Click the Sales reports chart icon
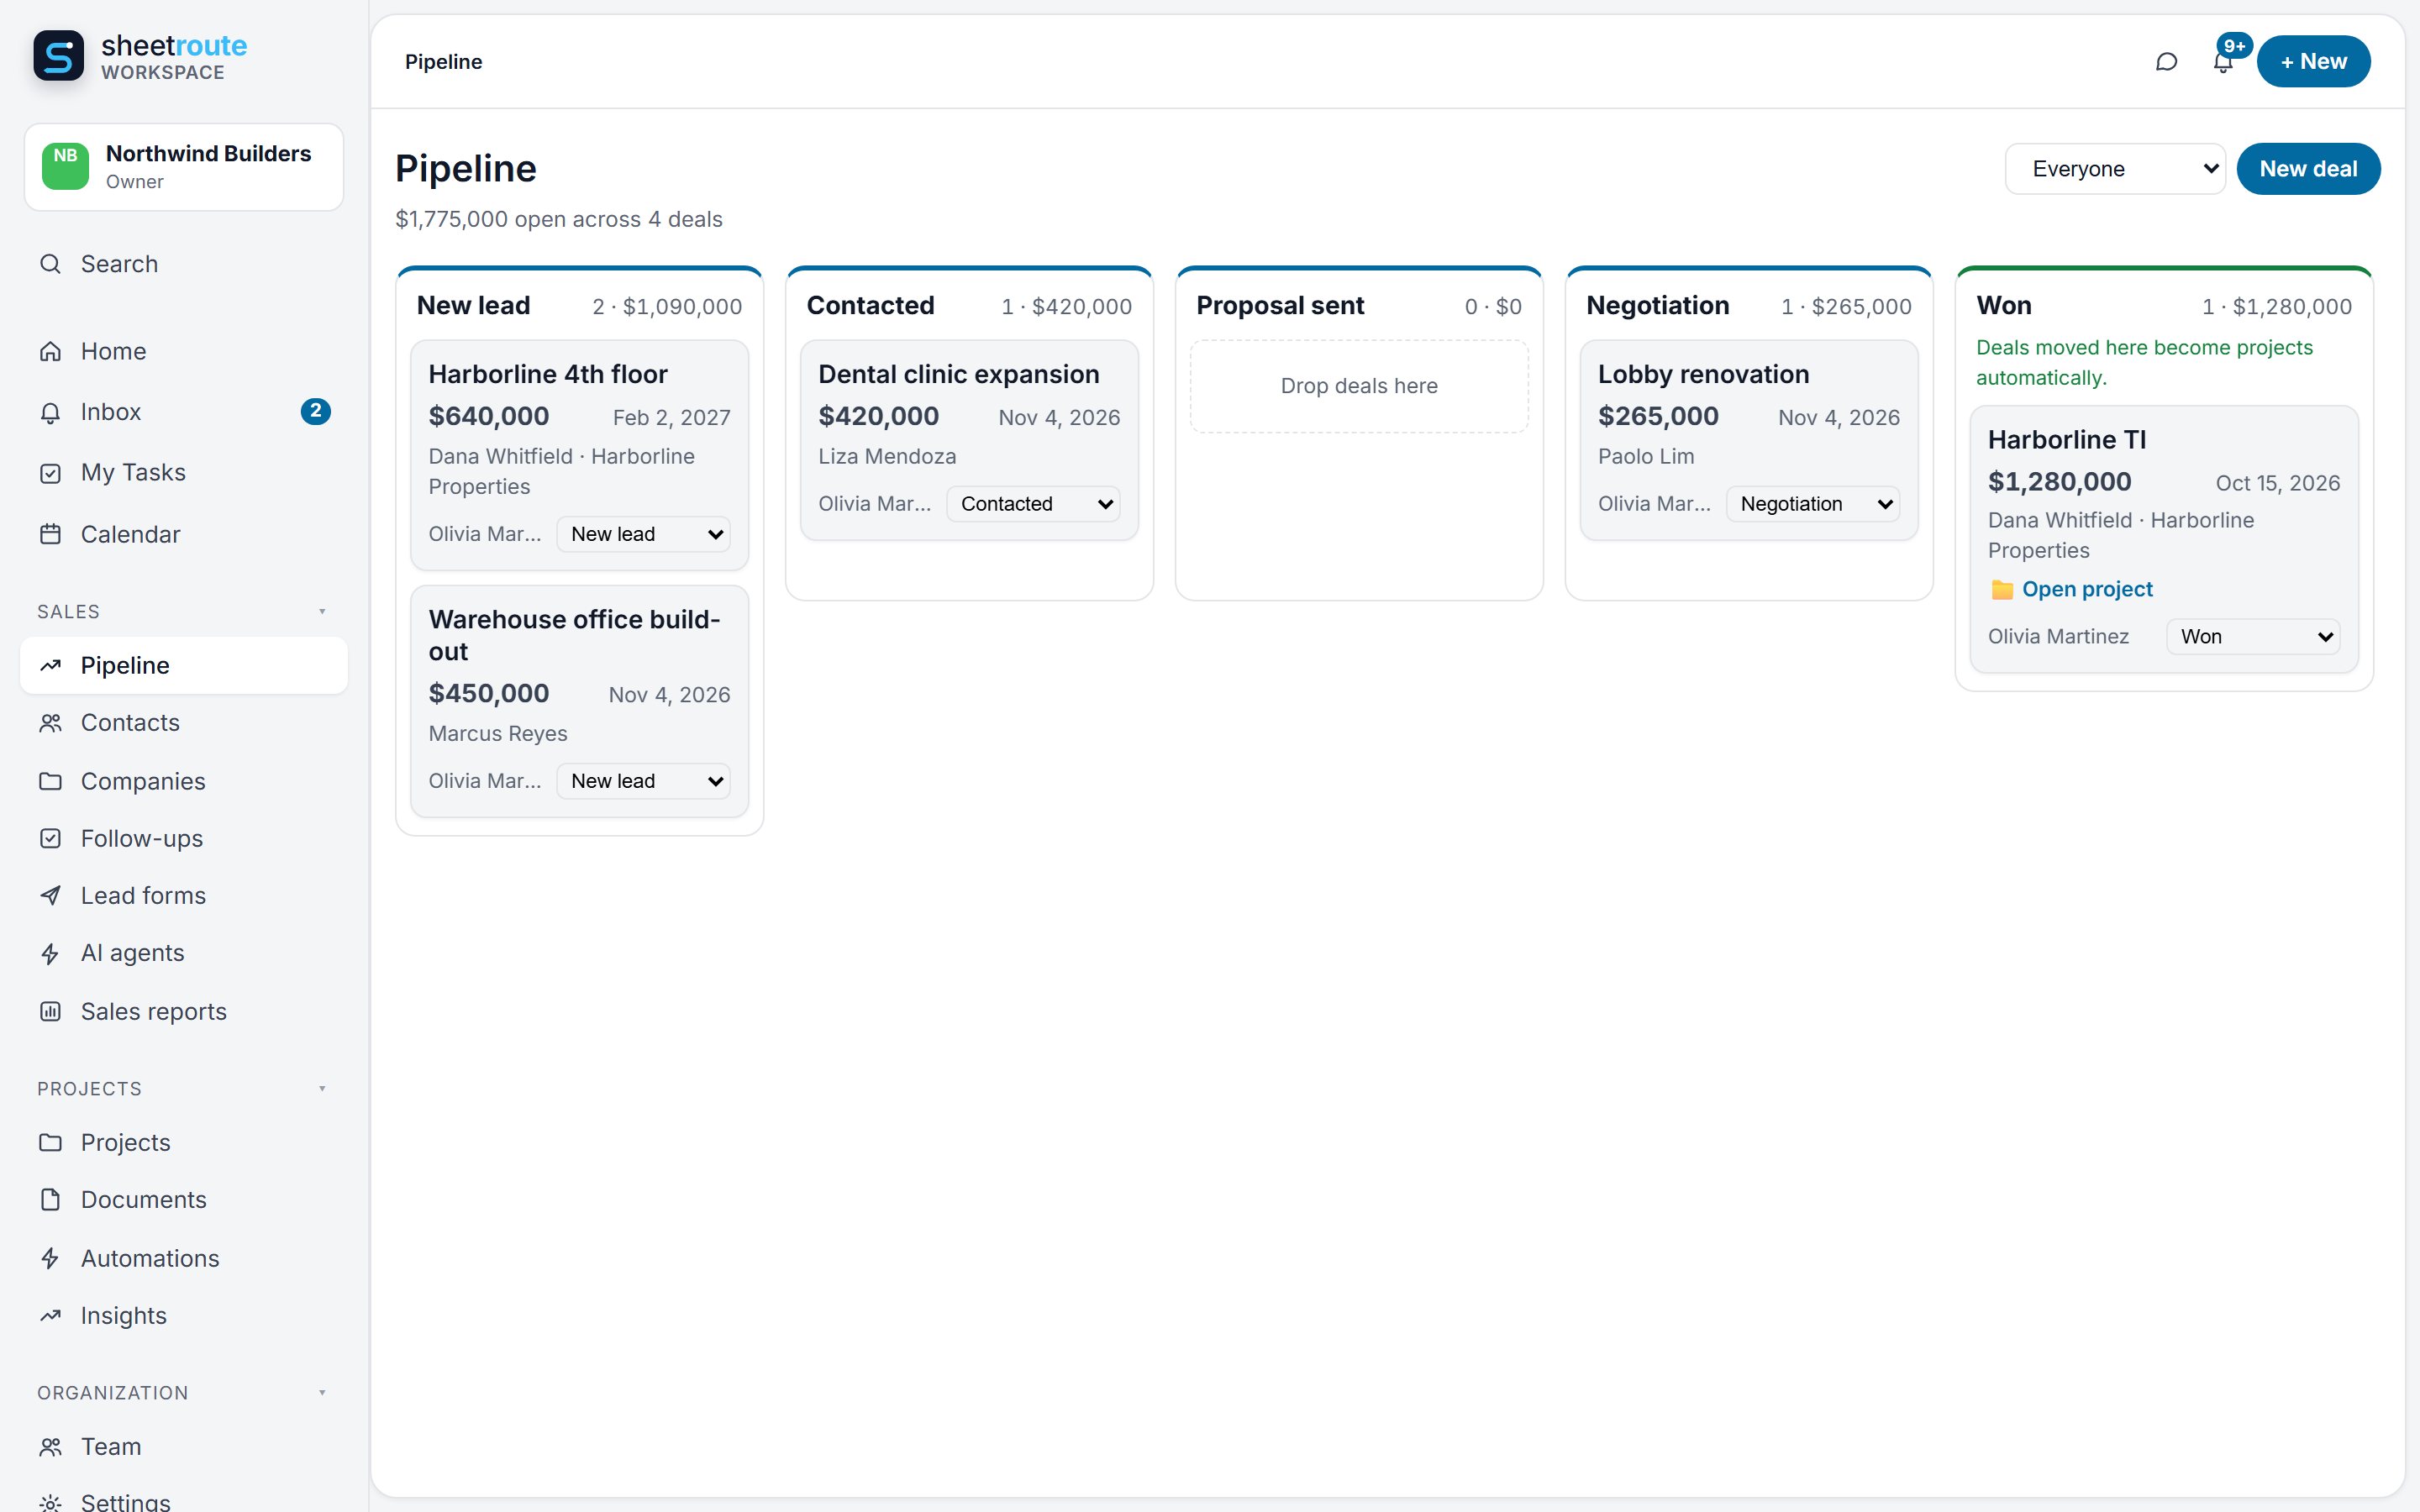Screen dimensions: 2420x1512 [x=50, y=1011]
